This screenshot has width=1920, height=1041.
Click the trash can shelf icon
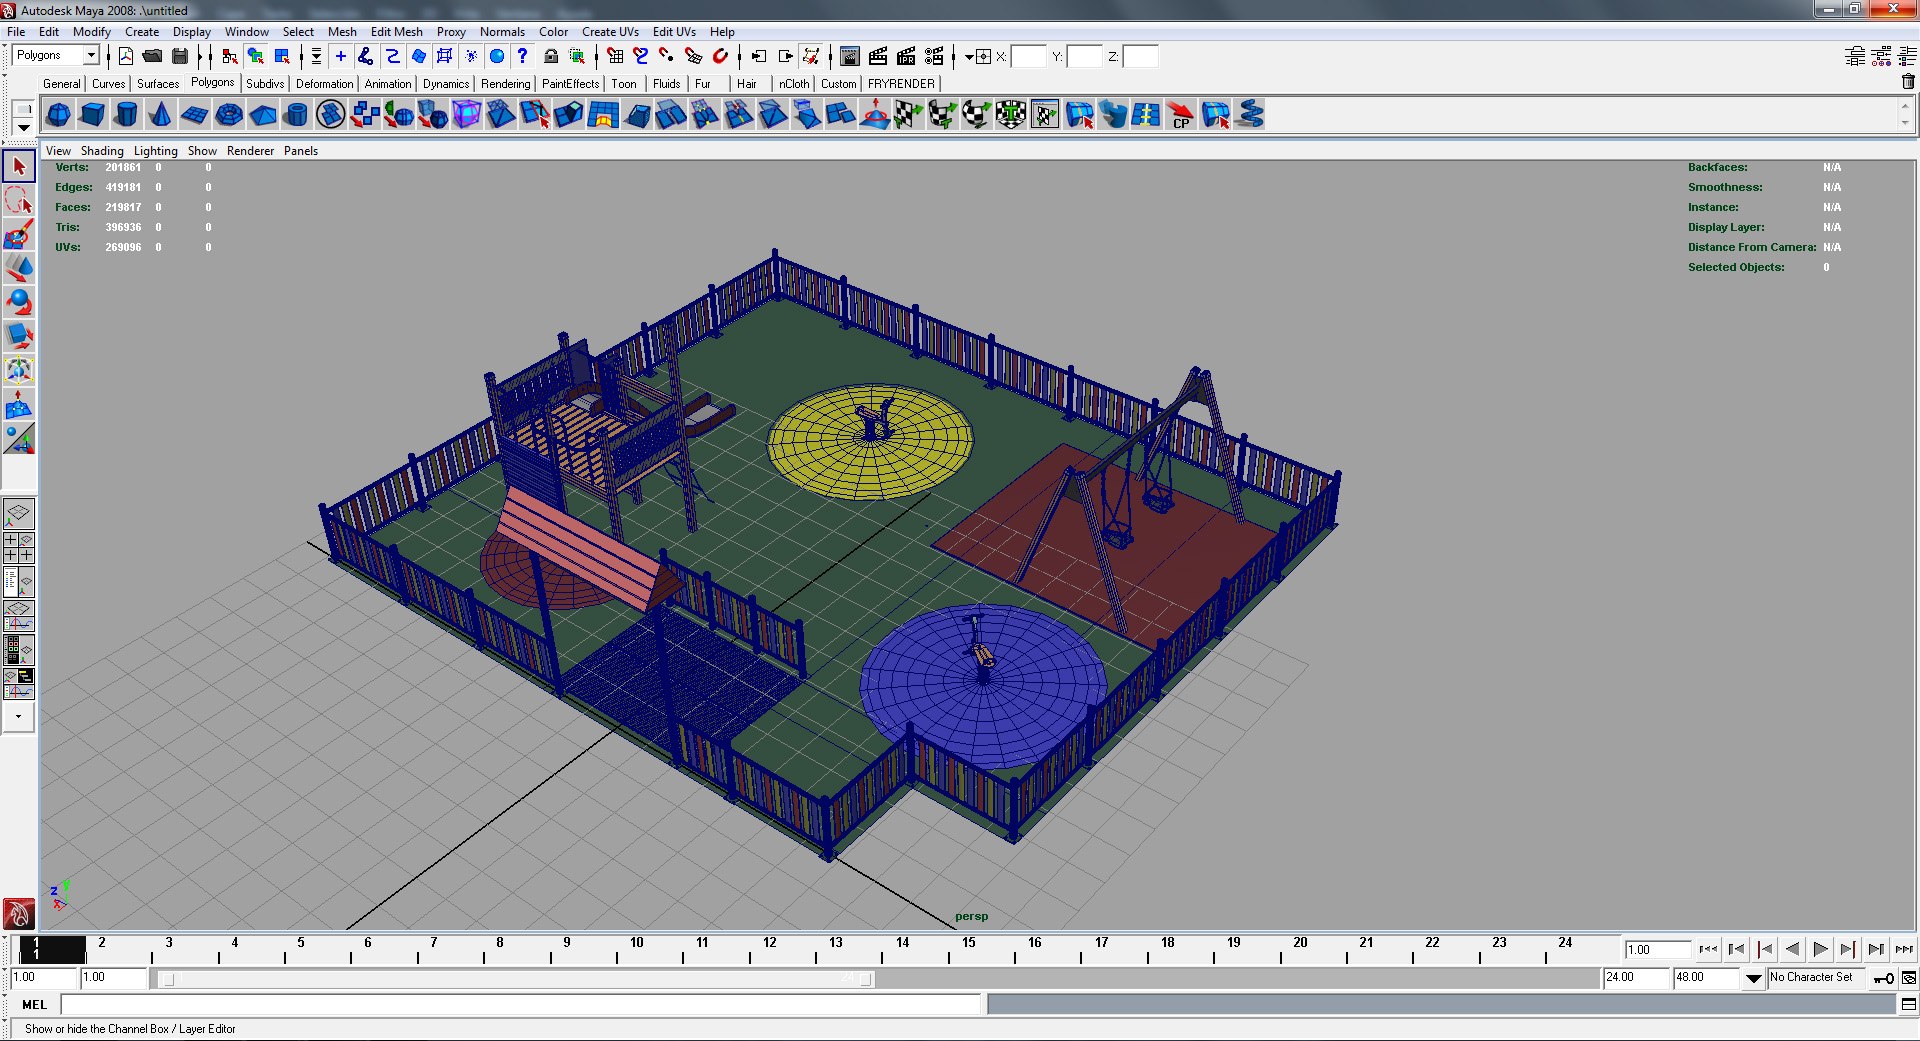click(1908, 83)
